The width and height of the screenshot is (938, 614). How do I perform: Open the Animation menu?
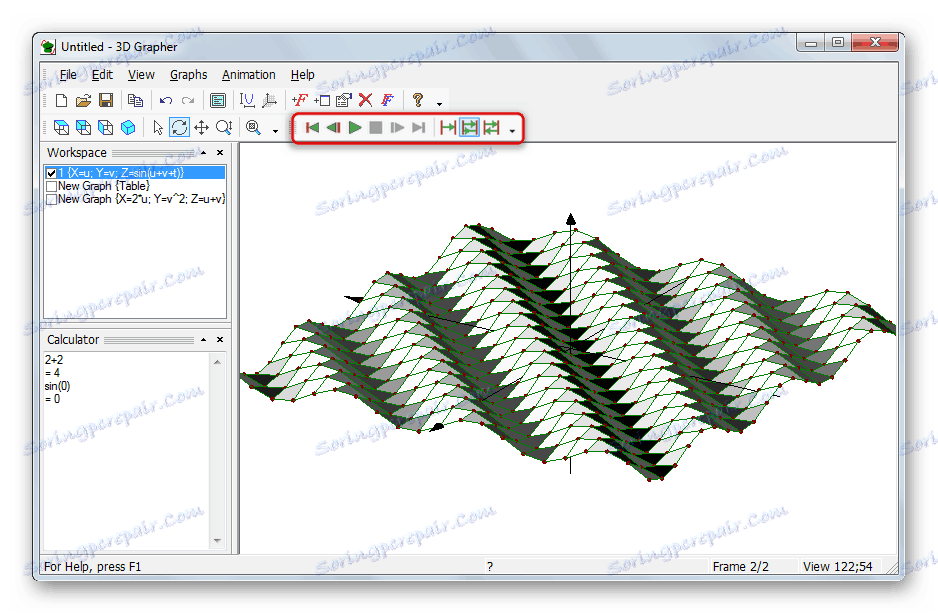tap(249, 75)
